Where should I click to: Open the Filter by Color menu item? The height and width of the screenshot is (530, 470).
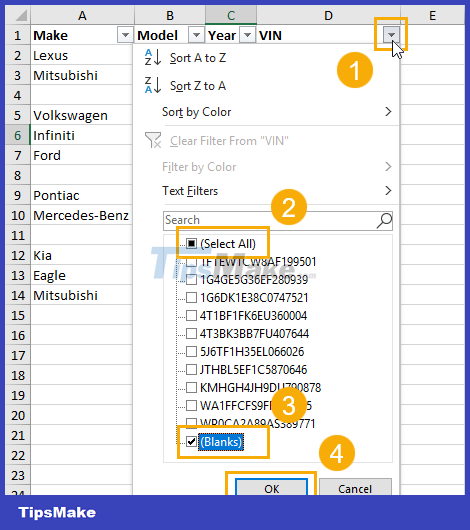pyautogui.click(x=199, y=167)
